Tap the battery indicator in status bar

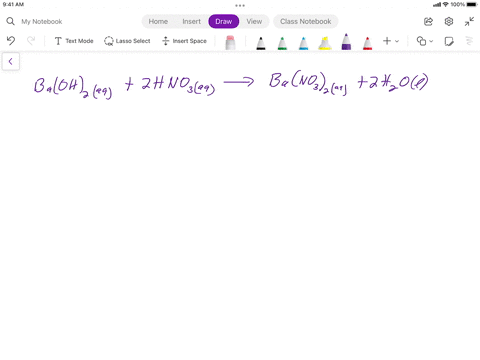coord(472,4)
